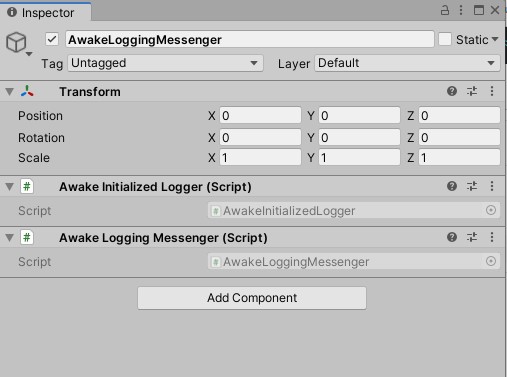Open Awake Initialized Logger context menu

[492, 186]
